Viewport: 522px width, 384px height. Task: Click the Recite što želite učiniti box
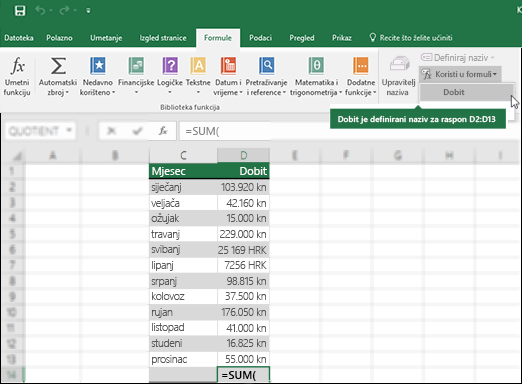(x=411, y=38)
